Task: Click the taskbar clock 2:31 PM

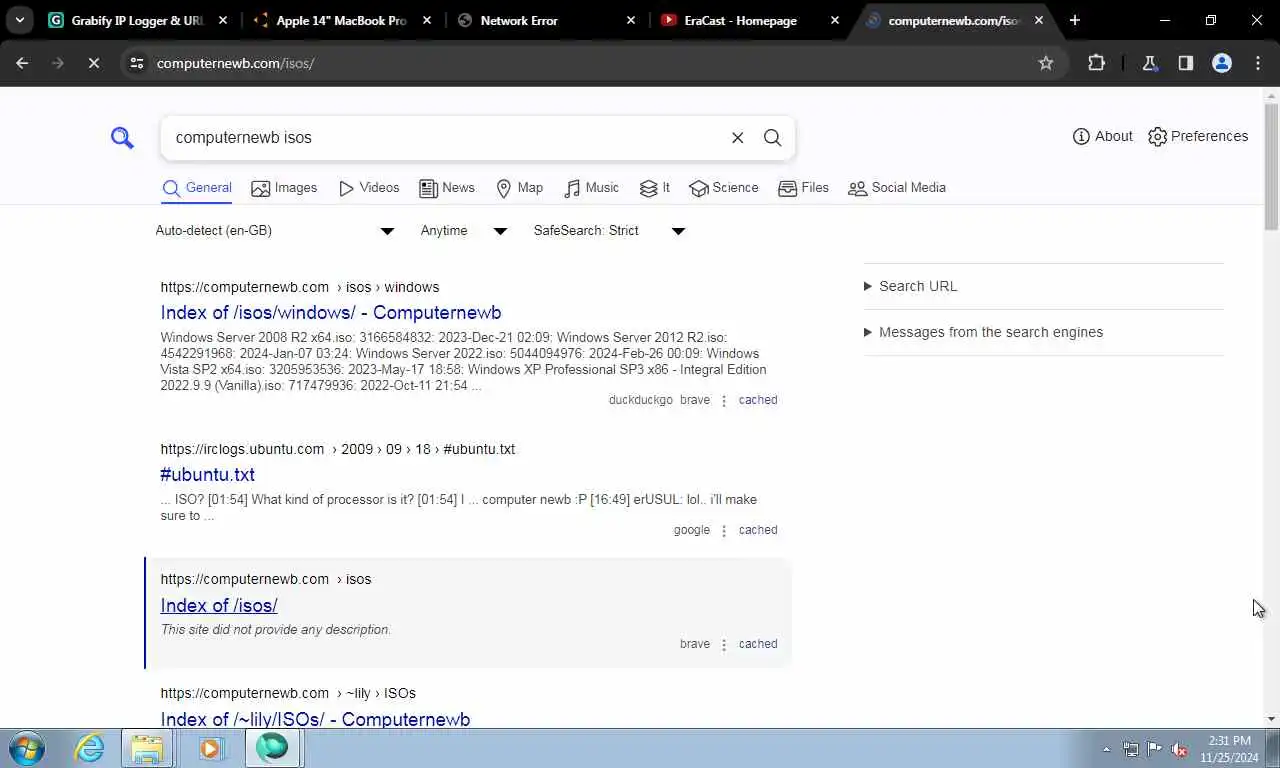Action: tap(1229, 749)
